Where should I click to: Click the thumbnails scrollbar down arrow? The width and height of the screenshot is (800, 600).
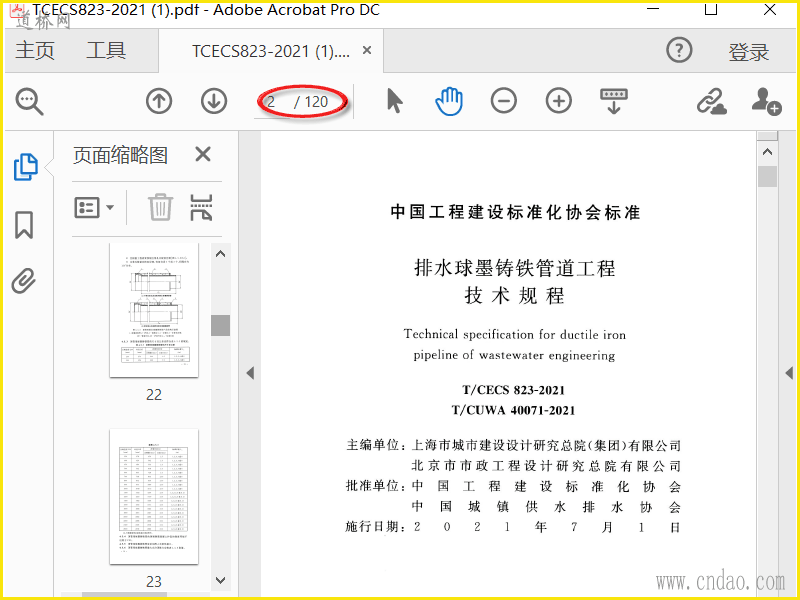coord(220,580)
